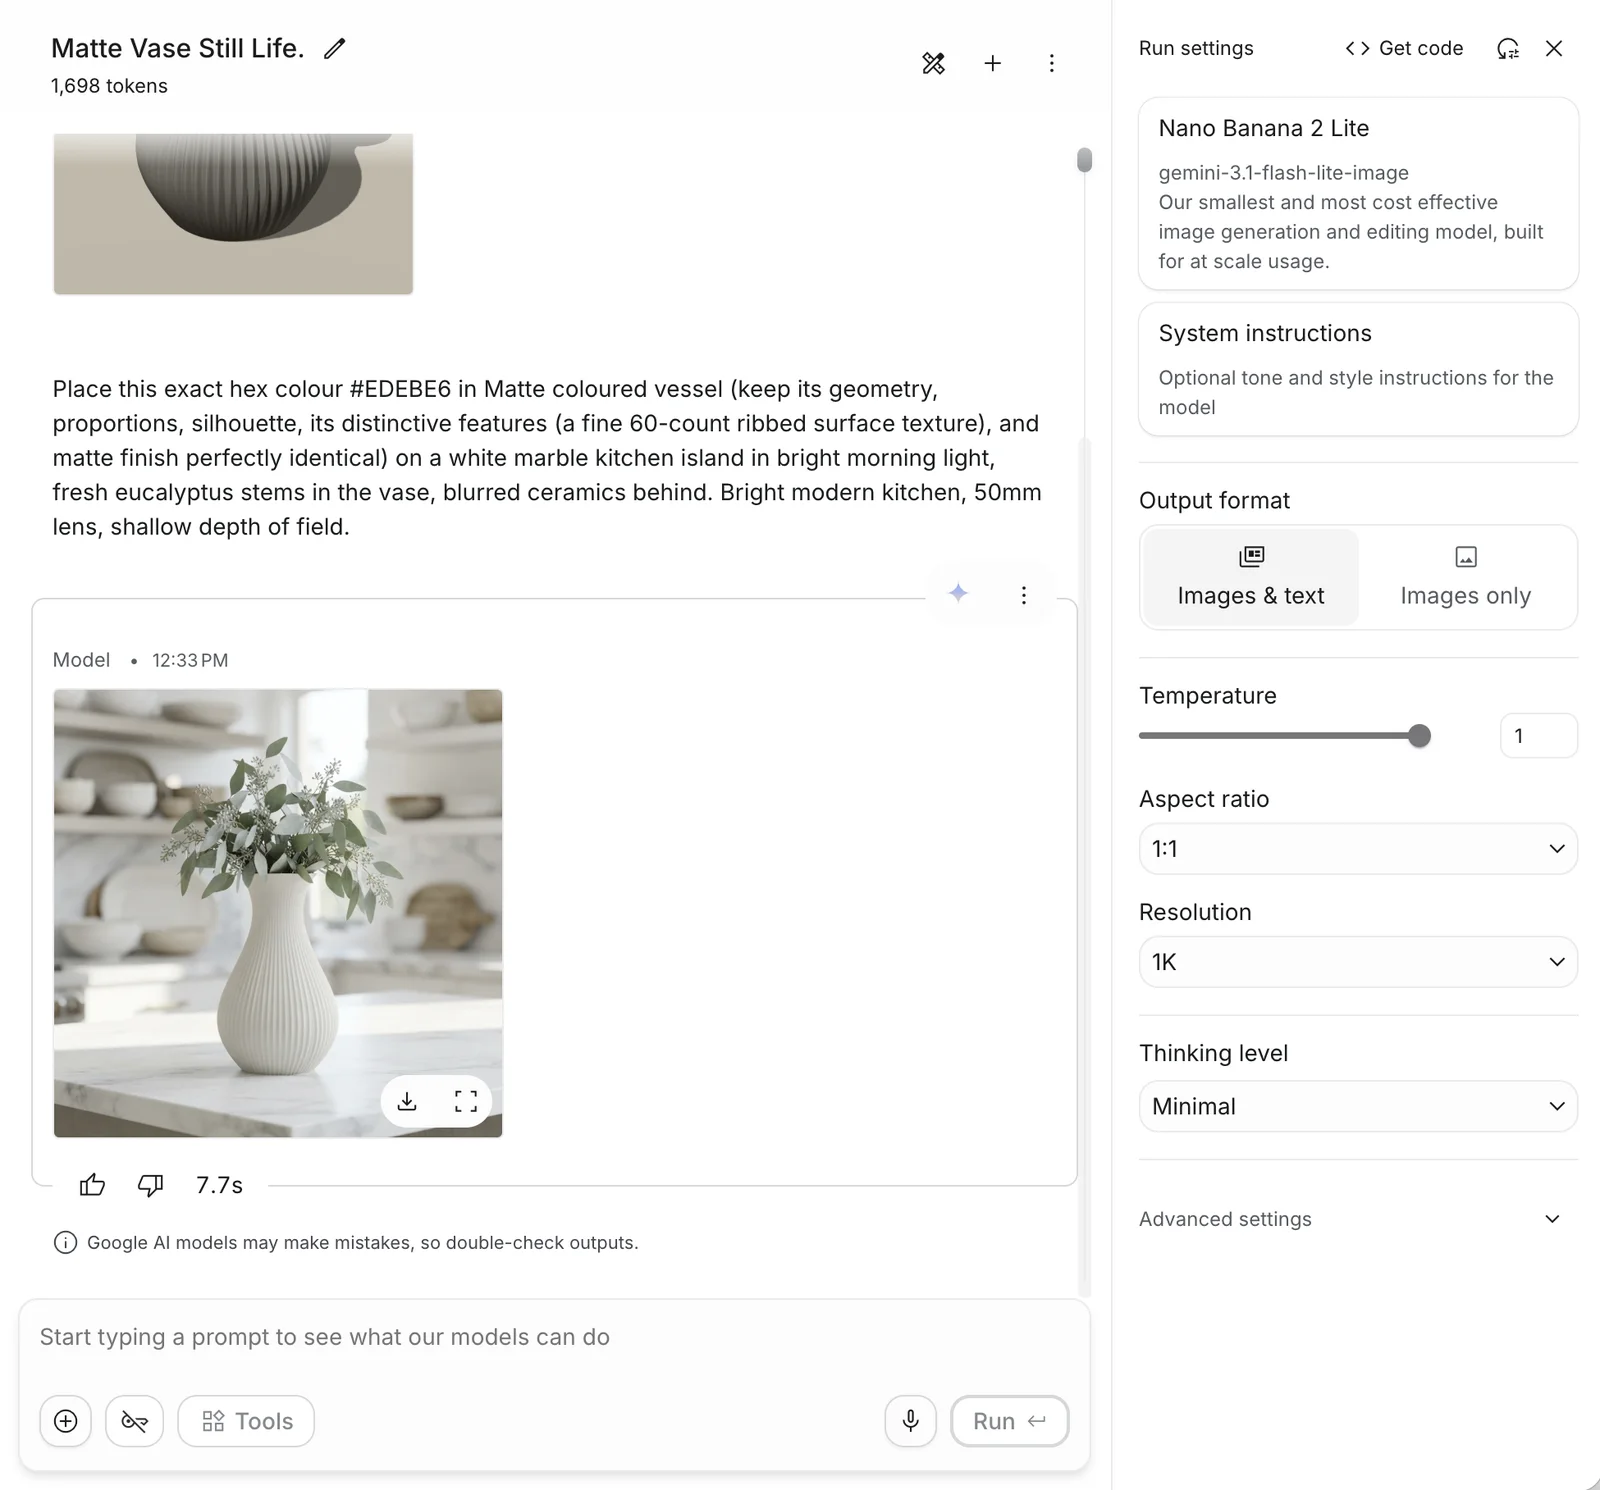Screen dimensions: 1600x1490
Task: Open the generated eucalyptus vase image
Action: pos(278,913)
